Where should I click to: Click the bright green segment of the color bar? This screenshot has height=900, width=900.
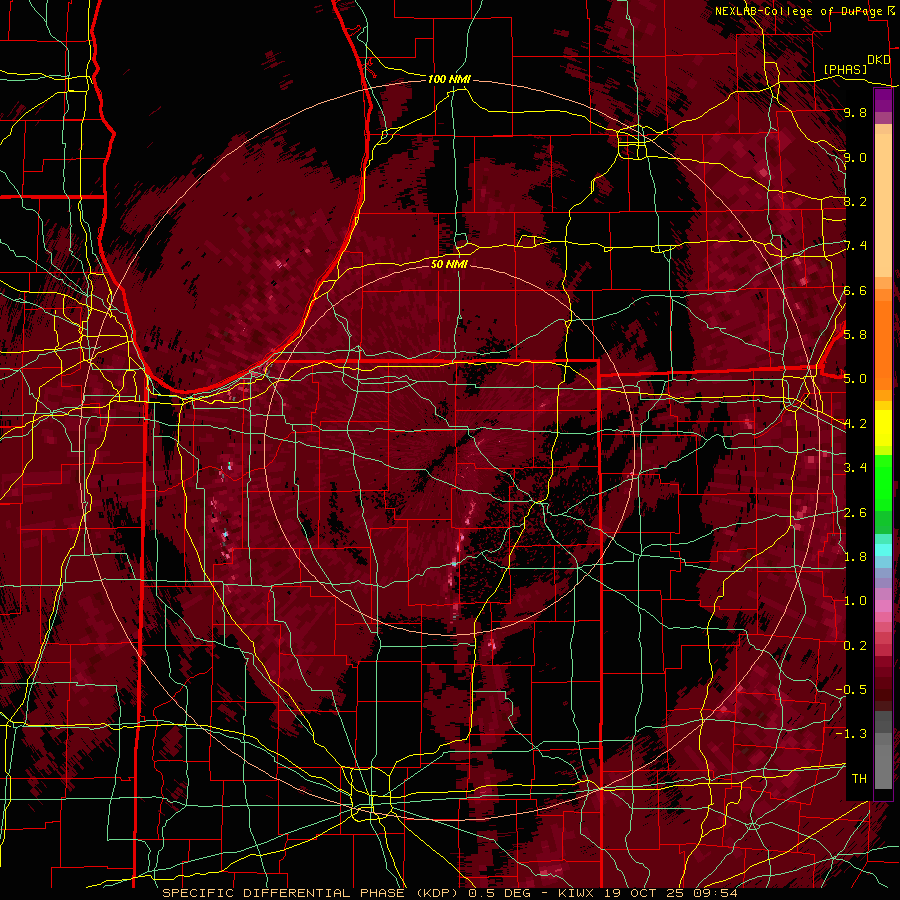click(883, 482)
